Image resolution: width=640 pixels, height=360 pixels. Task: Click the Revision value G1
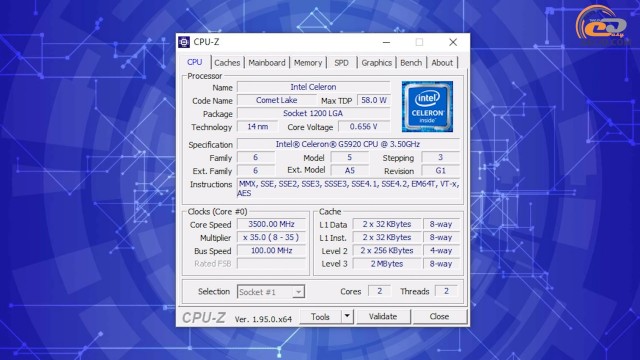coord(440,171)
